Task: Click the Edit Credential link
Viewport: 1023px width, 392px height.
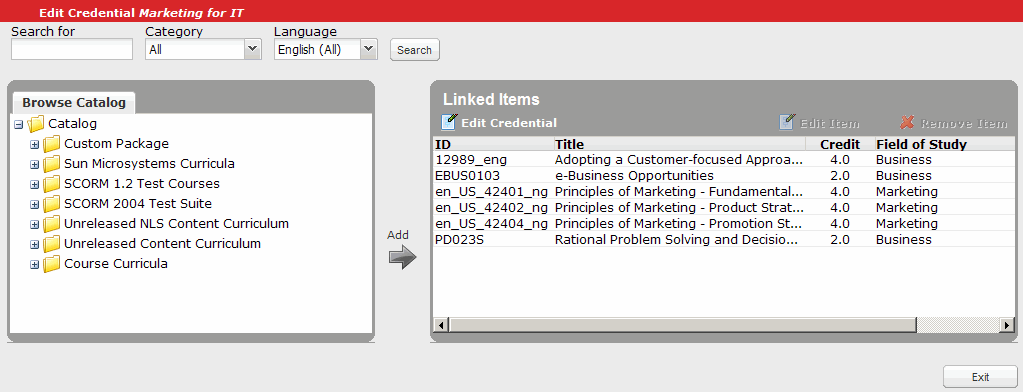Action: (509, 123)
